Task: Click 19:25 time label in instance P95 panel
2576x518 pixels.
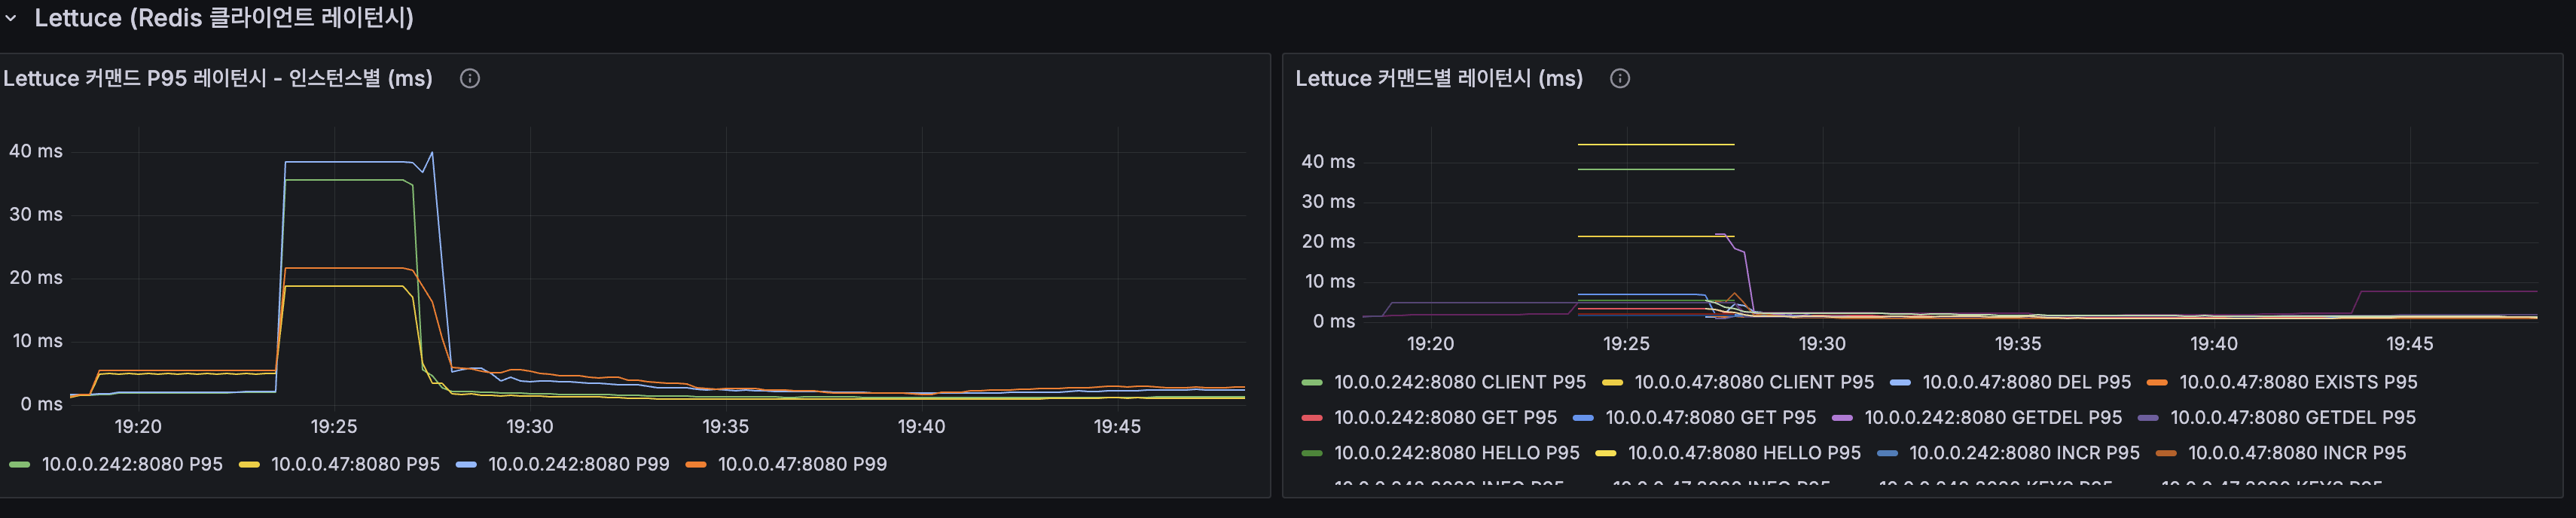Action: pyautogui.click(x=334, y=426)
